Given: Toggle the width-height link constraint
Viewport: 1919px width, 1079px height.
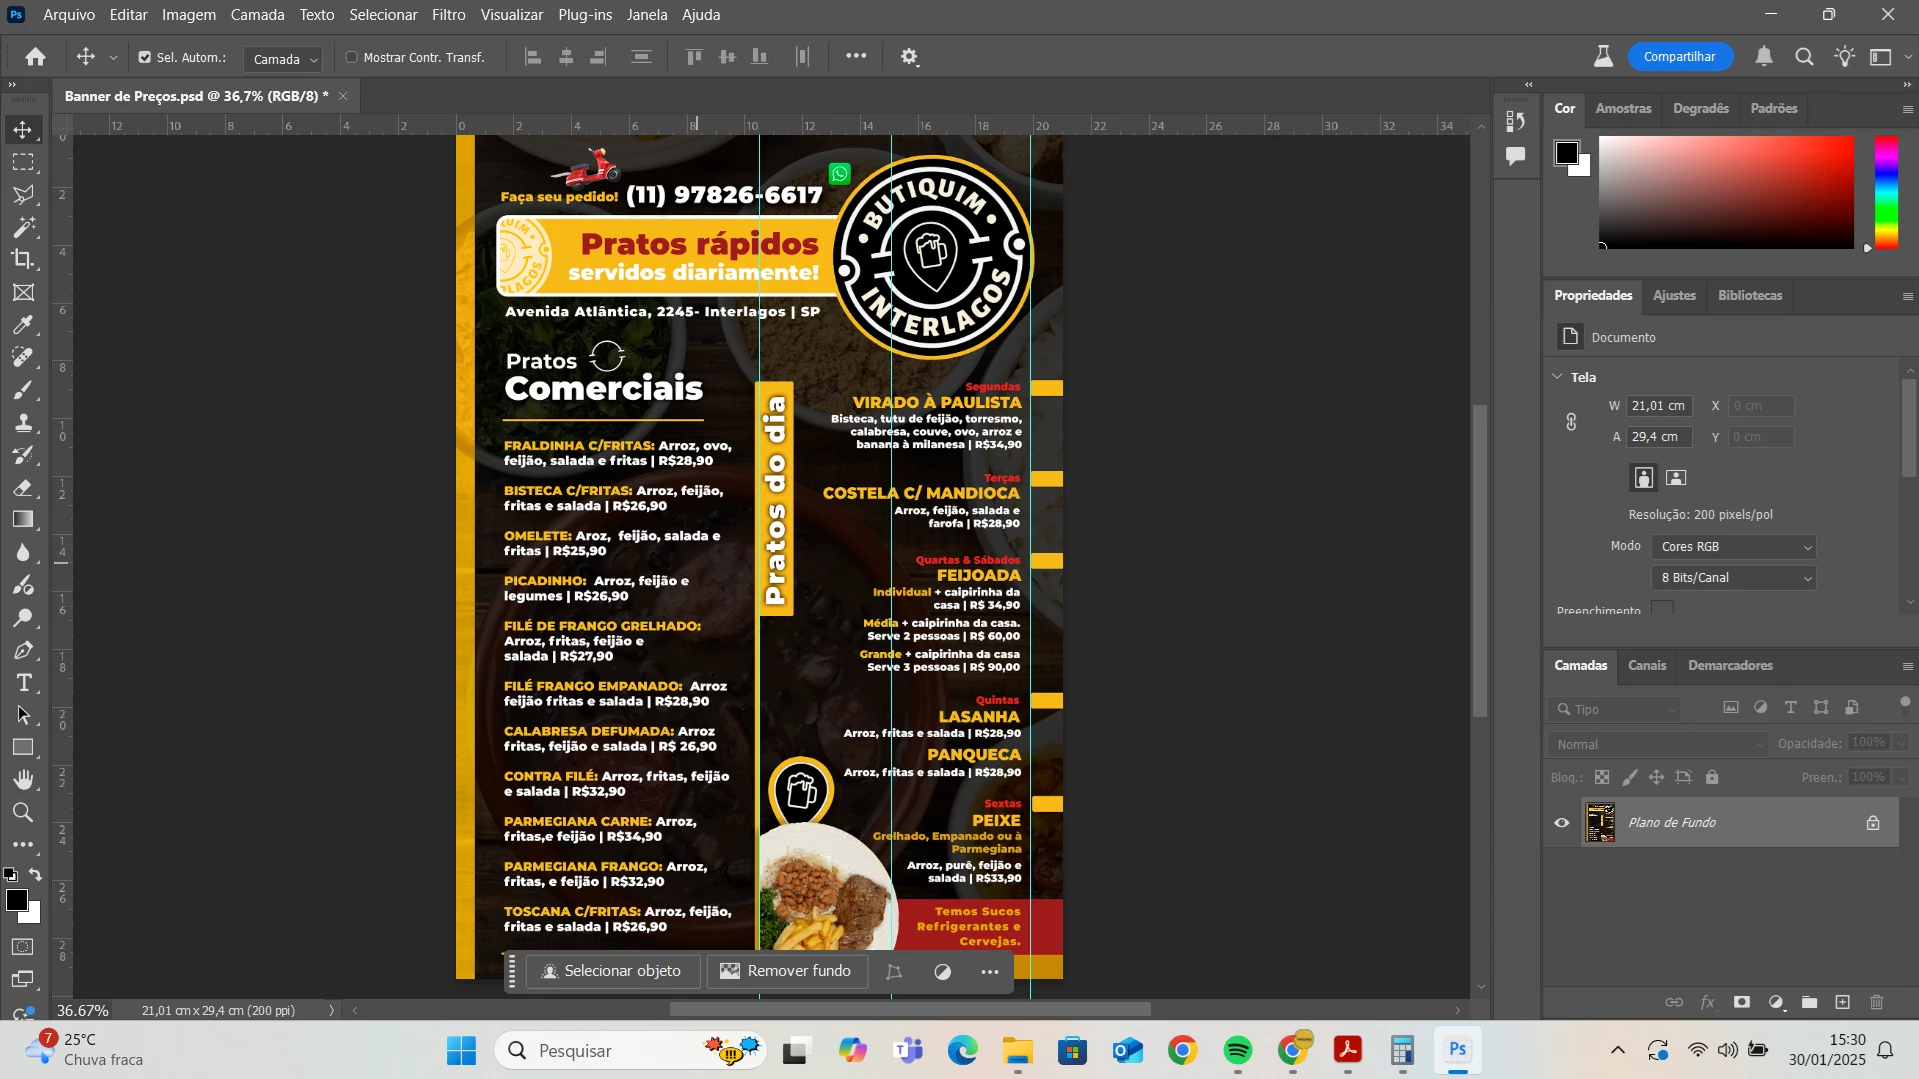Looking at the screenshot, I should coord(1571,422).
